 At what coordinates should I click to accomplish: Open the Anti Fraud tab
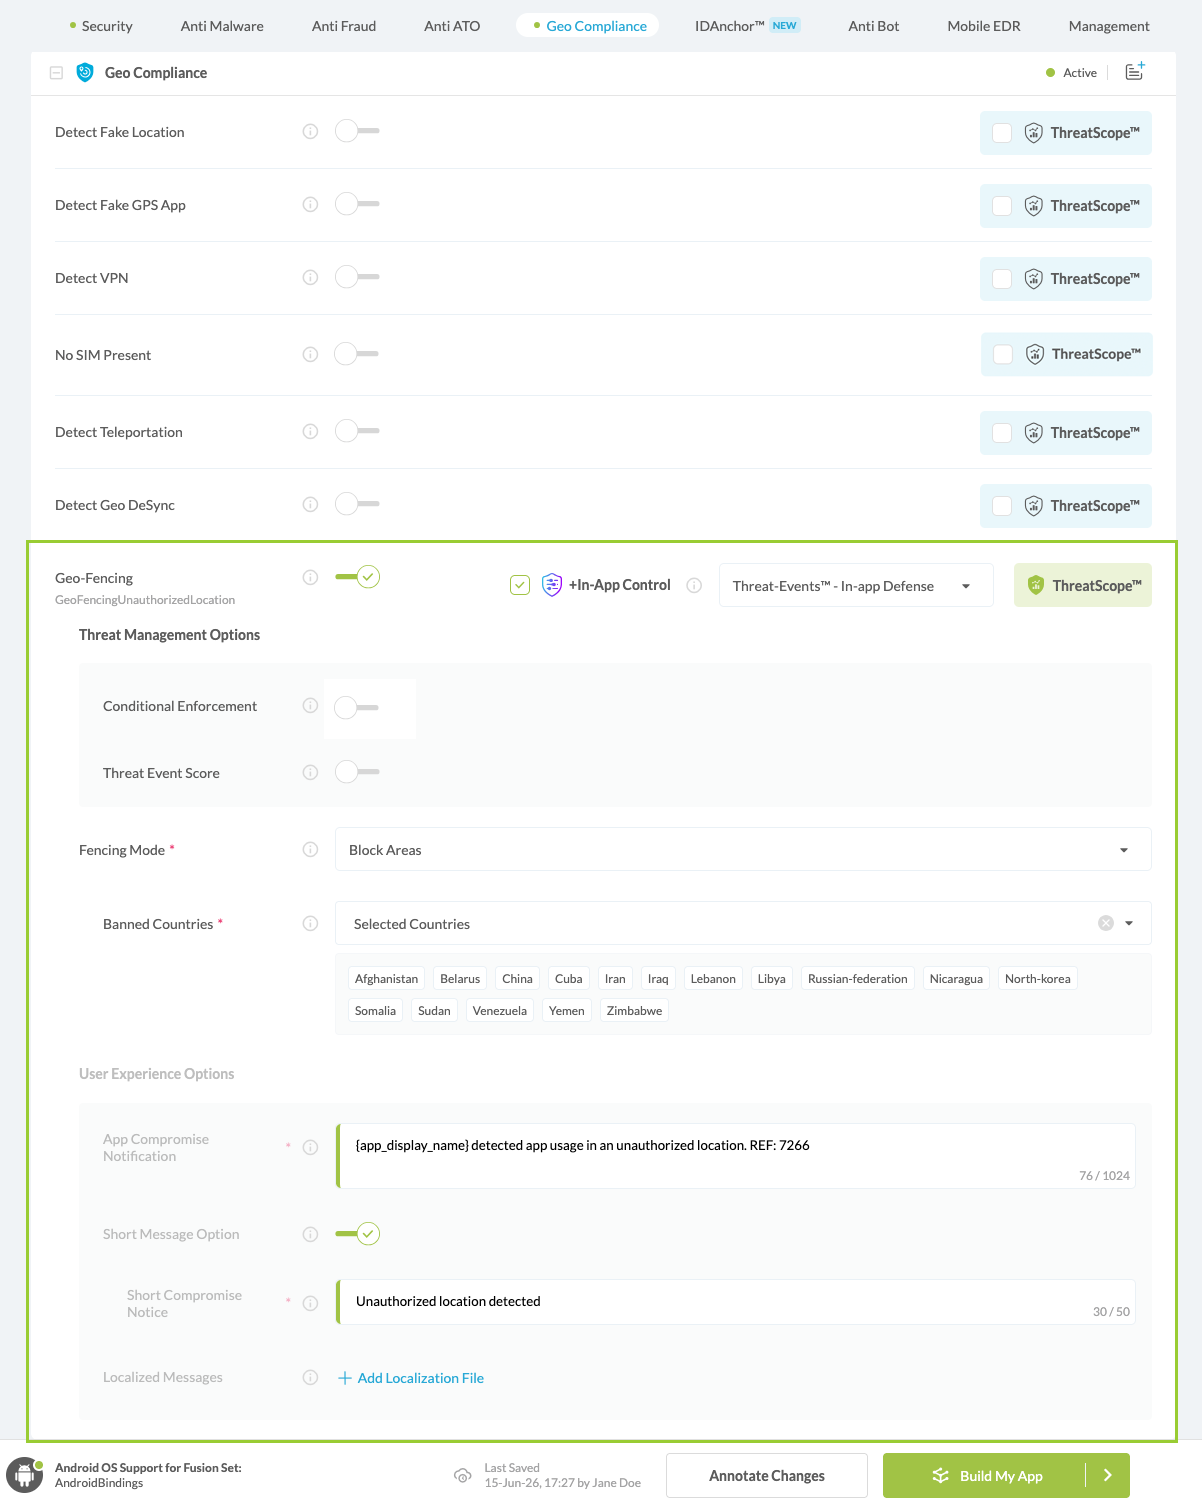point(344,26)
